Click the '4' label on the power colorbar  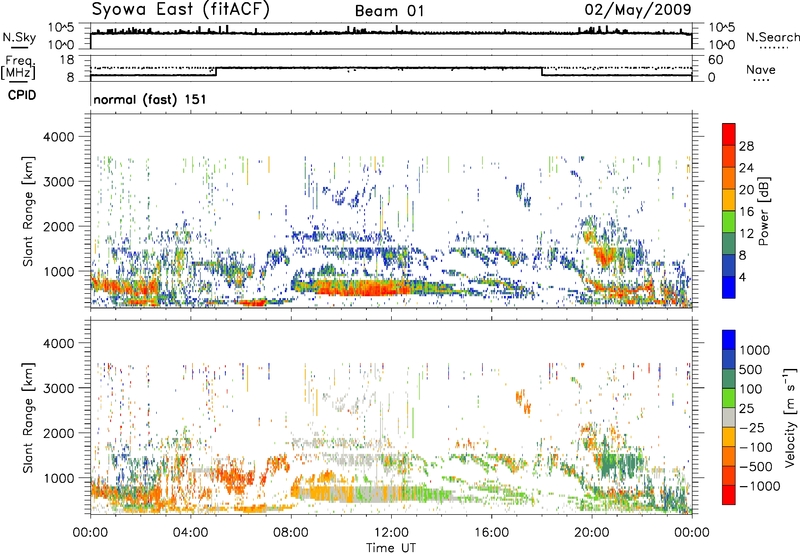742,277
